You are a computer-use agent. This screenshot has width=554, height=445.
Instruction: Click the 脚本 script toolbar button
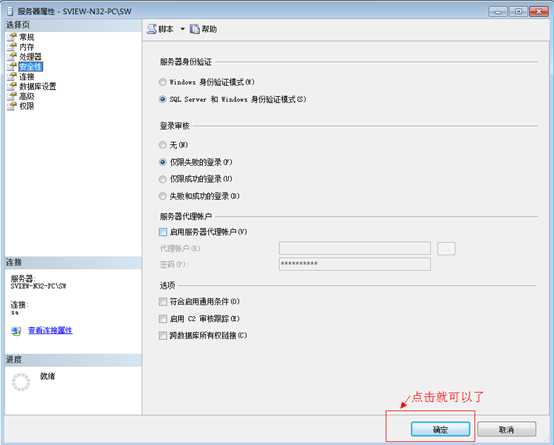(x=161, y=29)
